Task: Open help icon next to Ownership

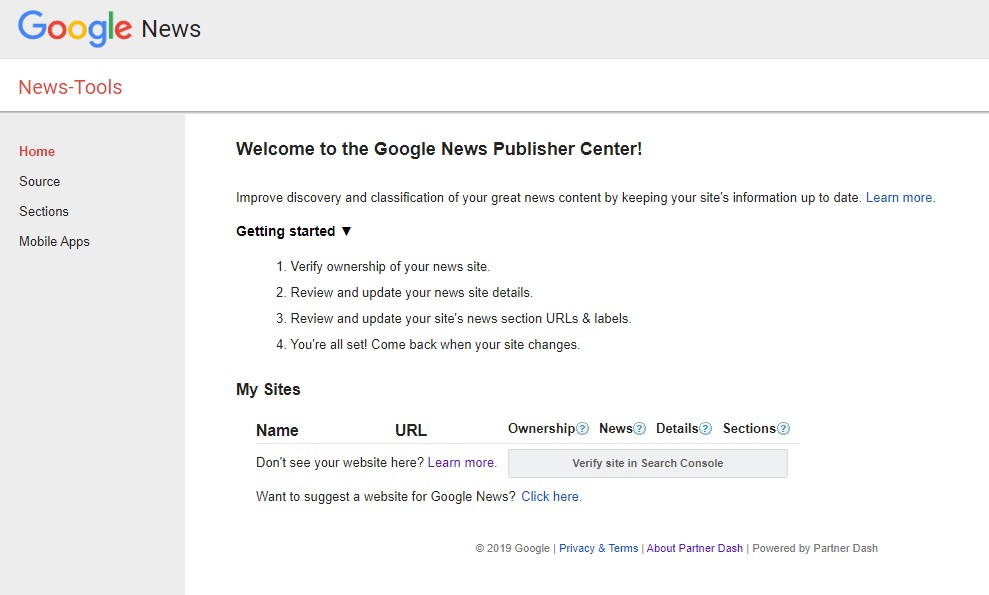Action: (x=583, y=429)
